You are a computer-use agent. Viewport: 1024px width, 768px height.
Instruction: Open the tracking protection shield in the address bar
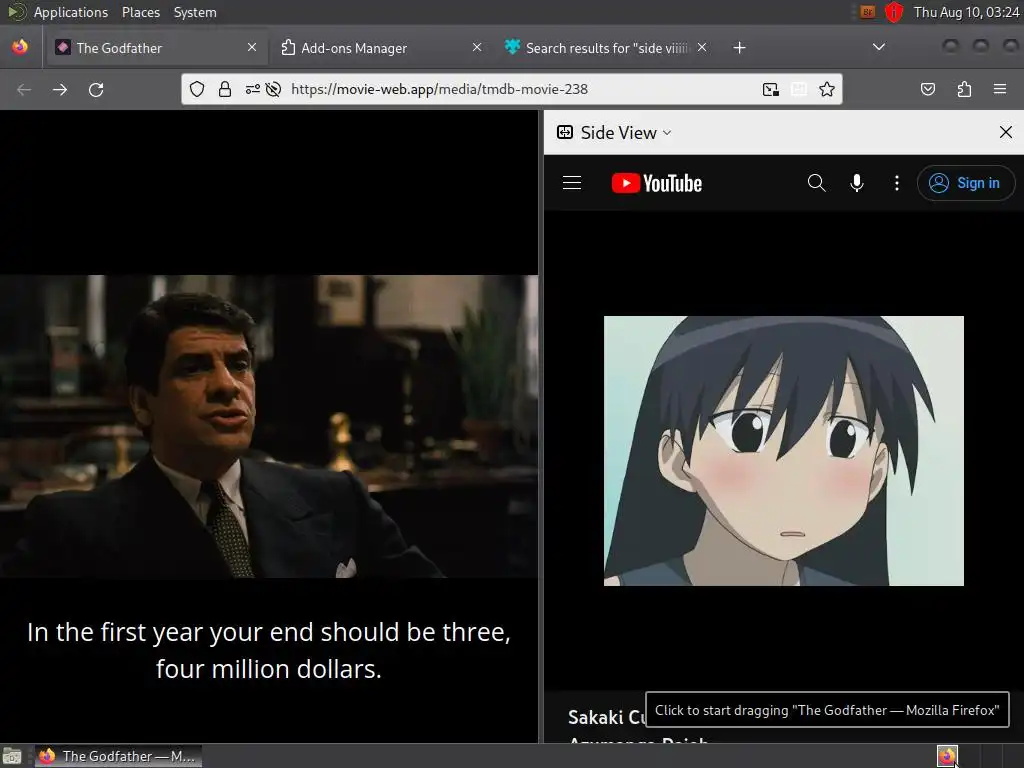point(197,89)
